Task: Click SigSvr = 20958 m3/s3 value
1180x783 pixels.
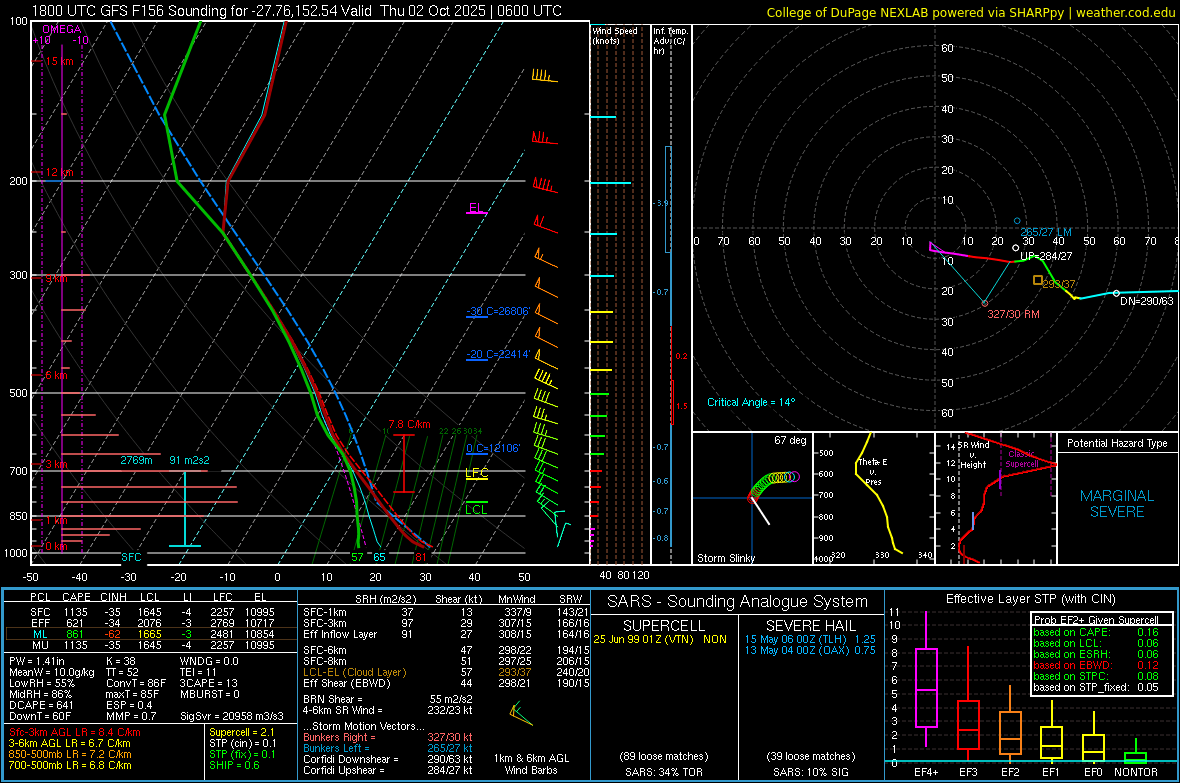Action: (232, 716)
